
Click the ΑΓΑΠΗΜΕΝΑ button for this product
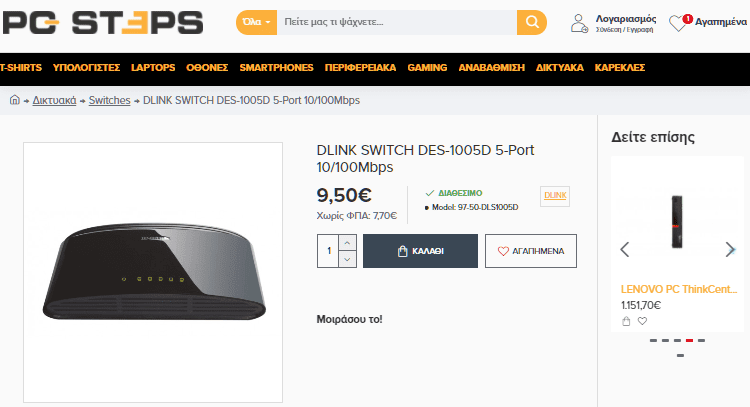(x=531, y=251)
